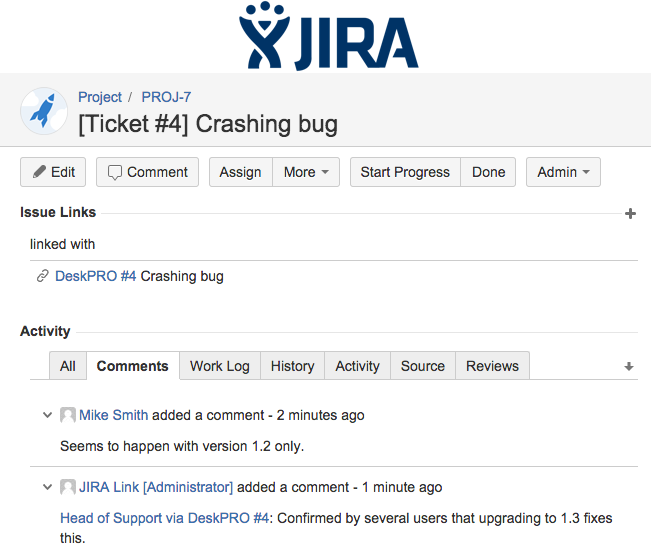
Task: Switch to the History tab
Action: click(x=292, y=366)
